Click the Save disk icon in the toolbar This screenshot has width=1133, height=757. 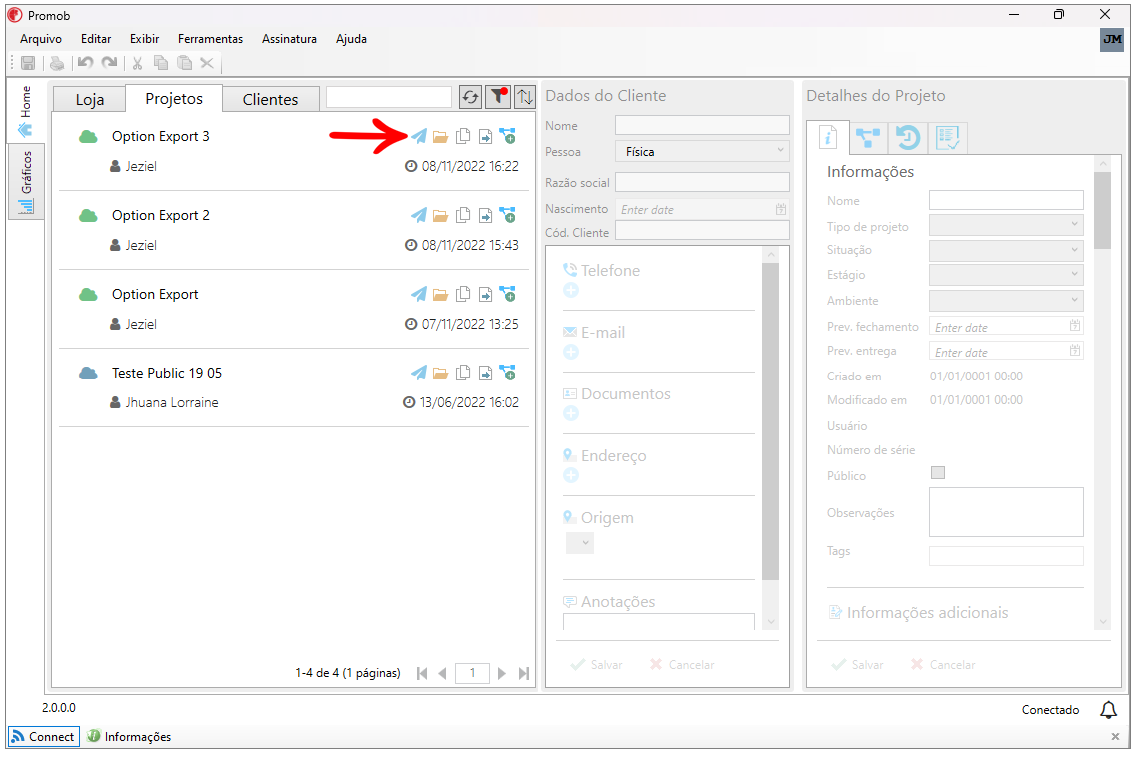tap(28, 64)
